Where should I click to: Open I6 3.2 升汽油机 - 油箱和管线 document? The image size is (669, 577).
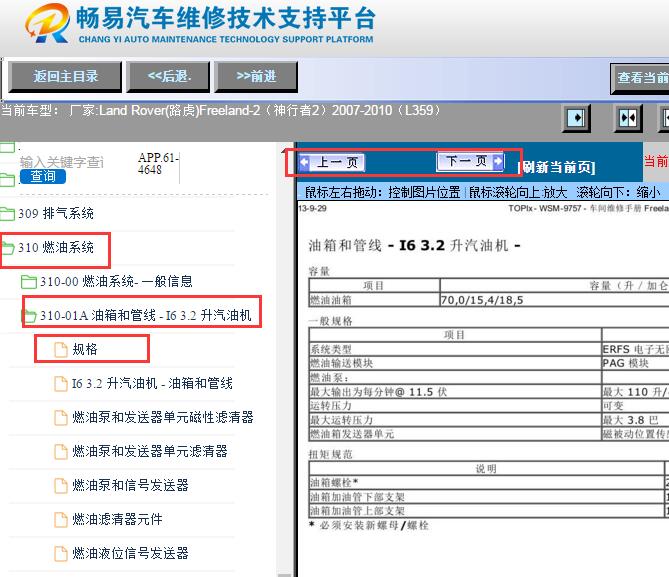152,383
